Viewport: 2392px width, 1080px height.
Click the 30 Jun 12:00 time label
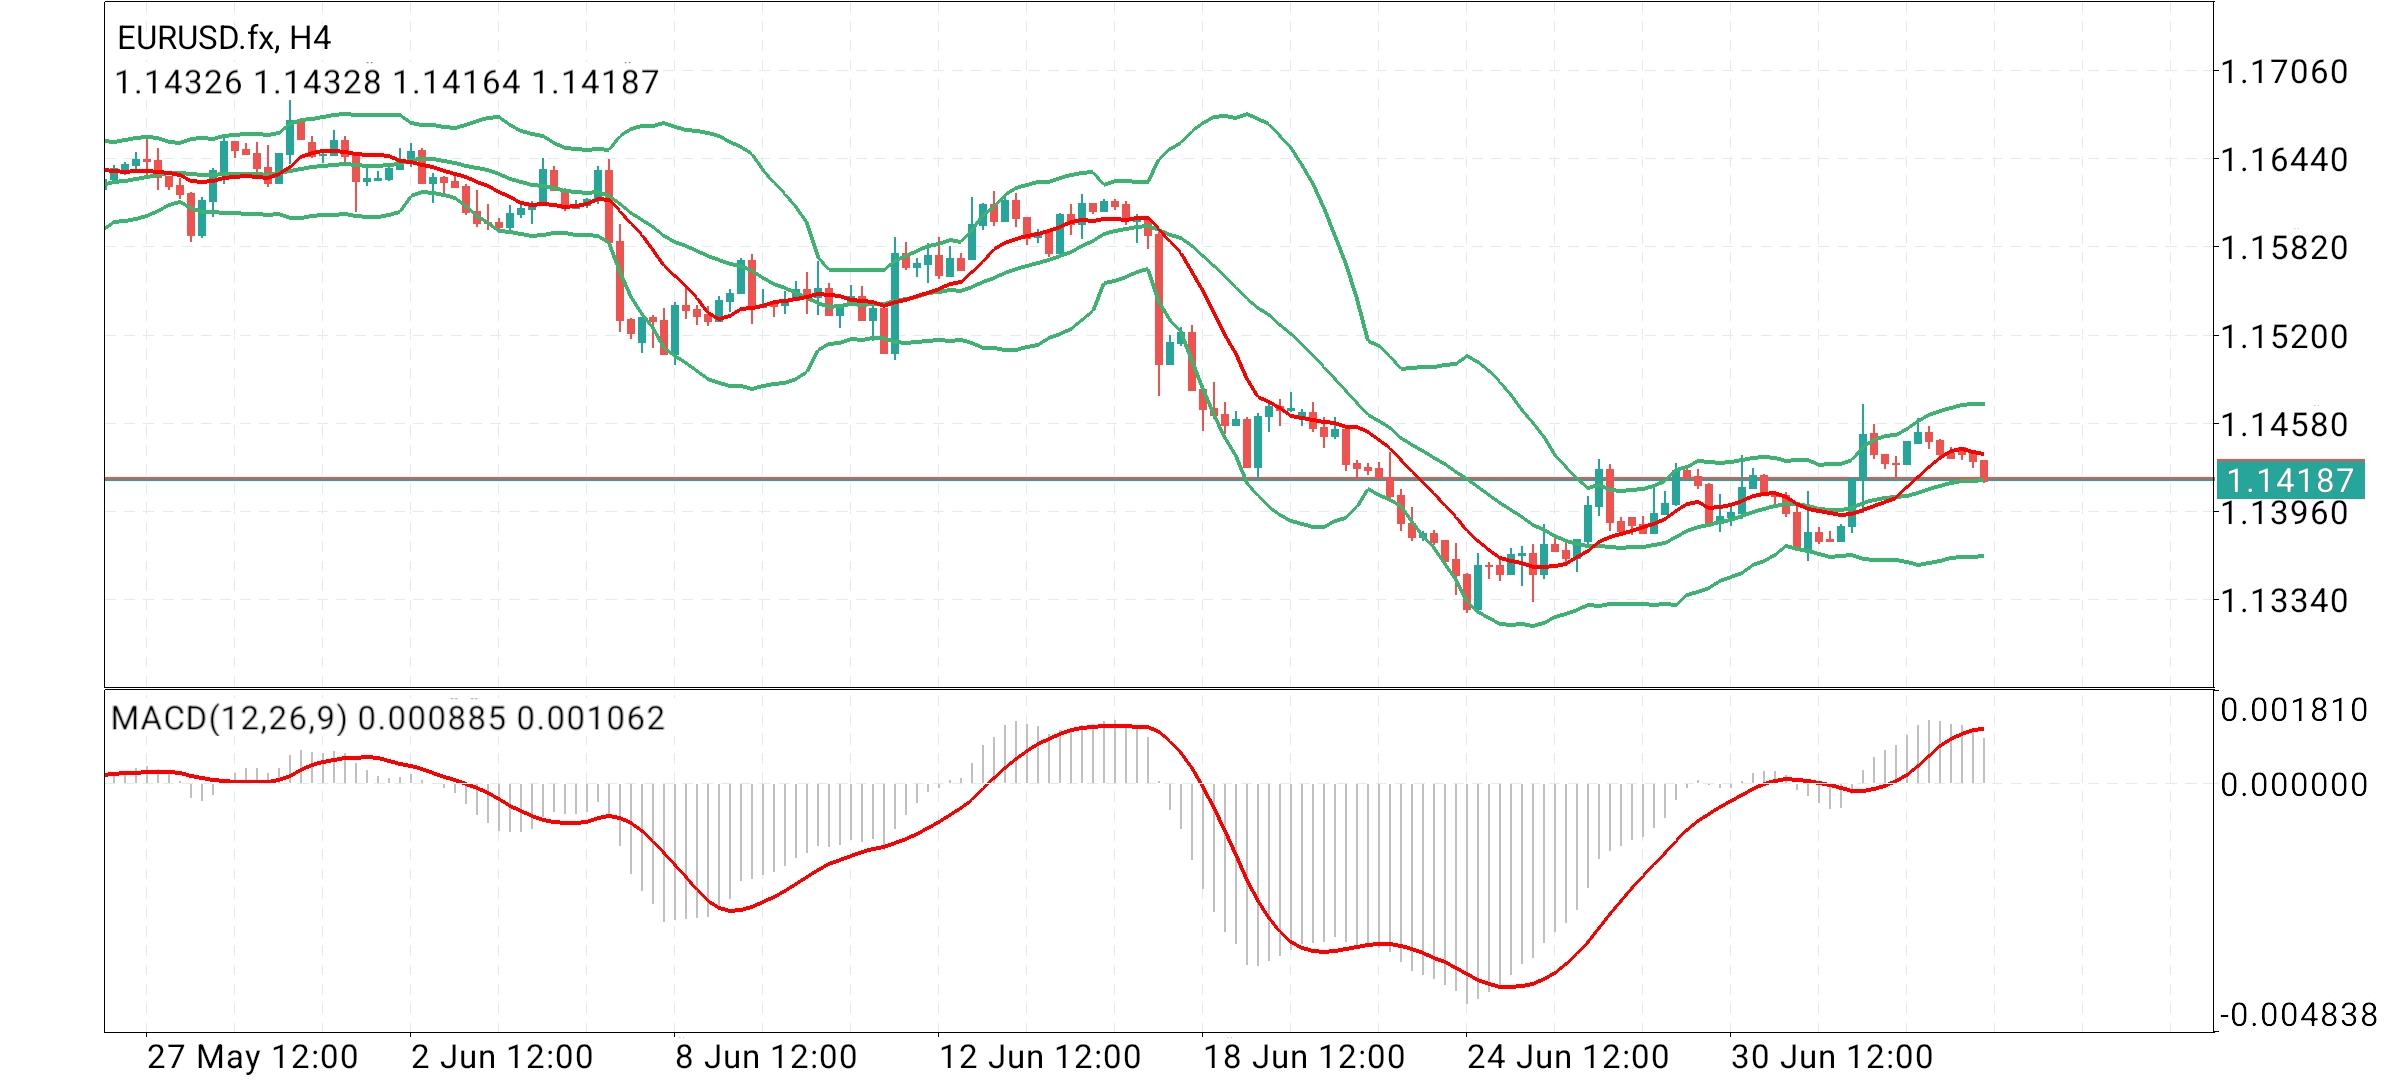coord(1832,1057)
